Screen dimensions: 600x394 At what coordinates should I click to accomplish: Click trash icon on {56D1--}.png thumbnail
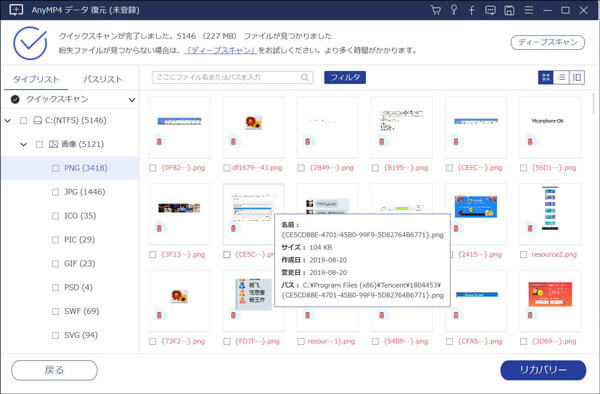tap(530, 142)
